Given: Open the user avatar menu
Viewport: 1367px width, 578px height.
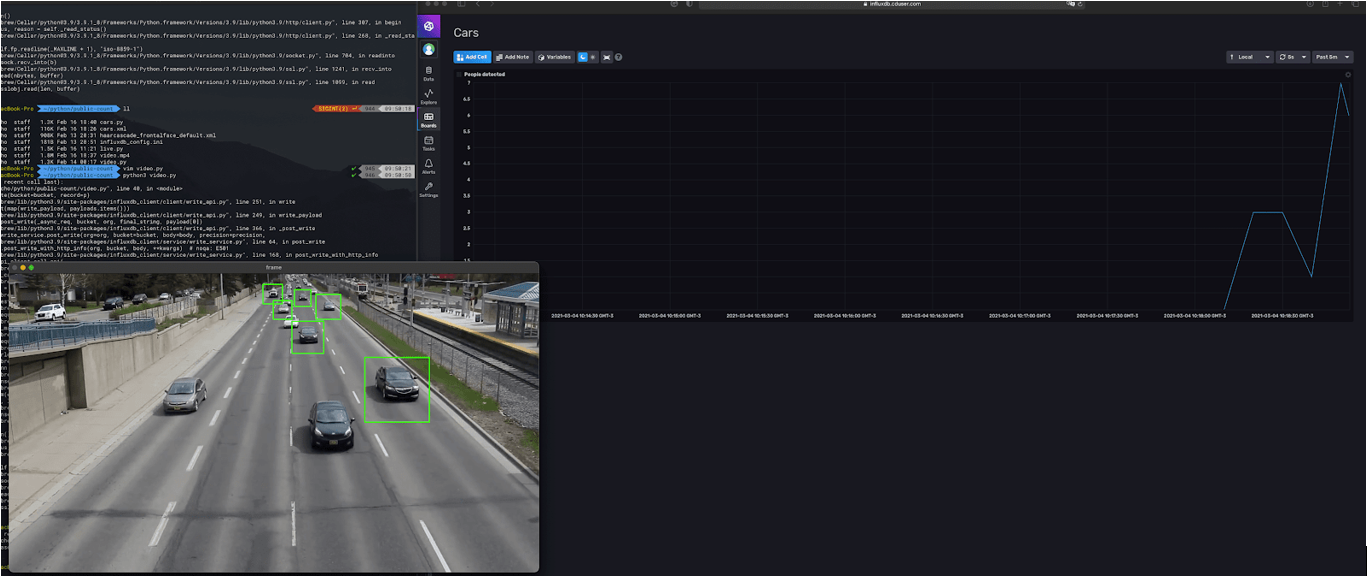Looking at the screenshot, I should click(429, 48).
